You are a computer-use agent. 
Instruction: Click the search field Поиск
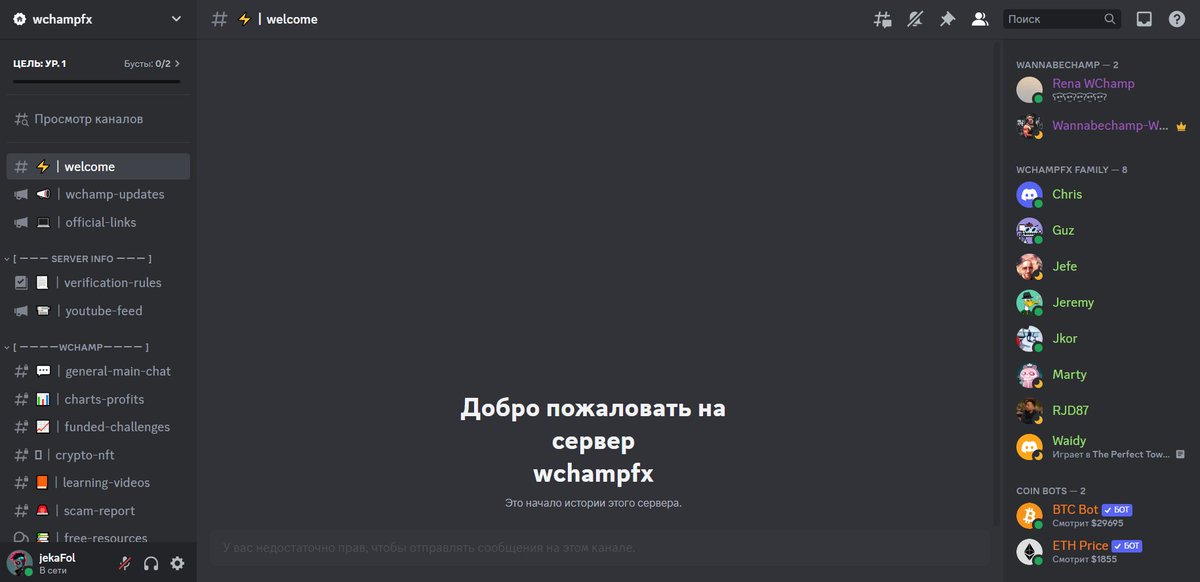click(1062, 19)
